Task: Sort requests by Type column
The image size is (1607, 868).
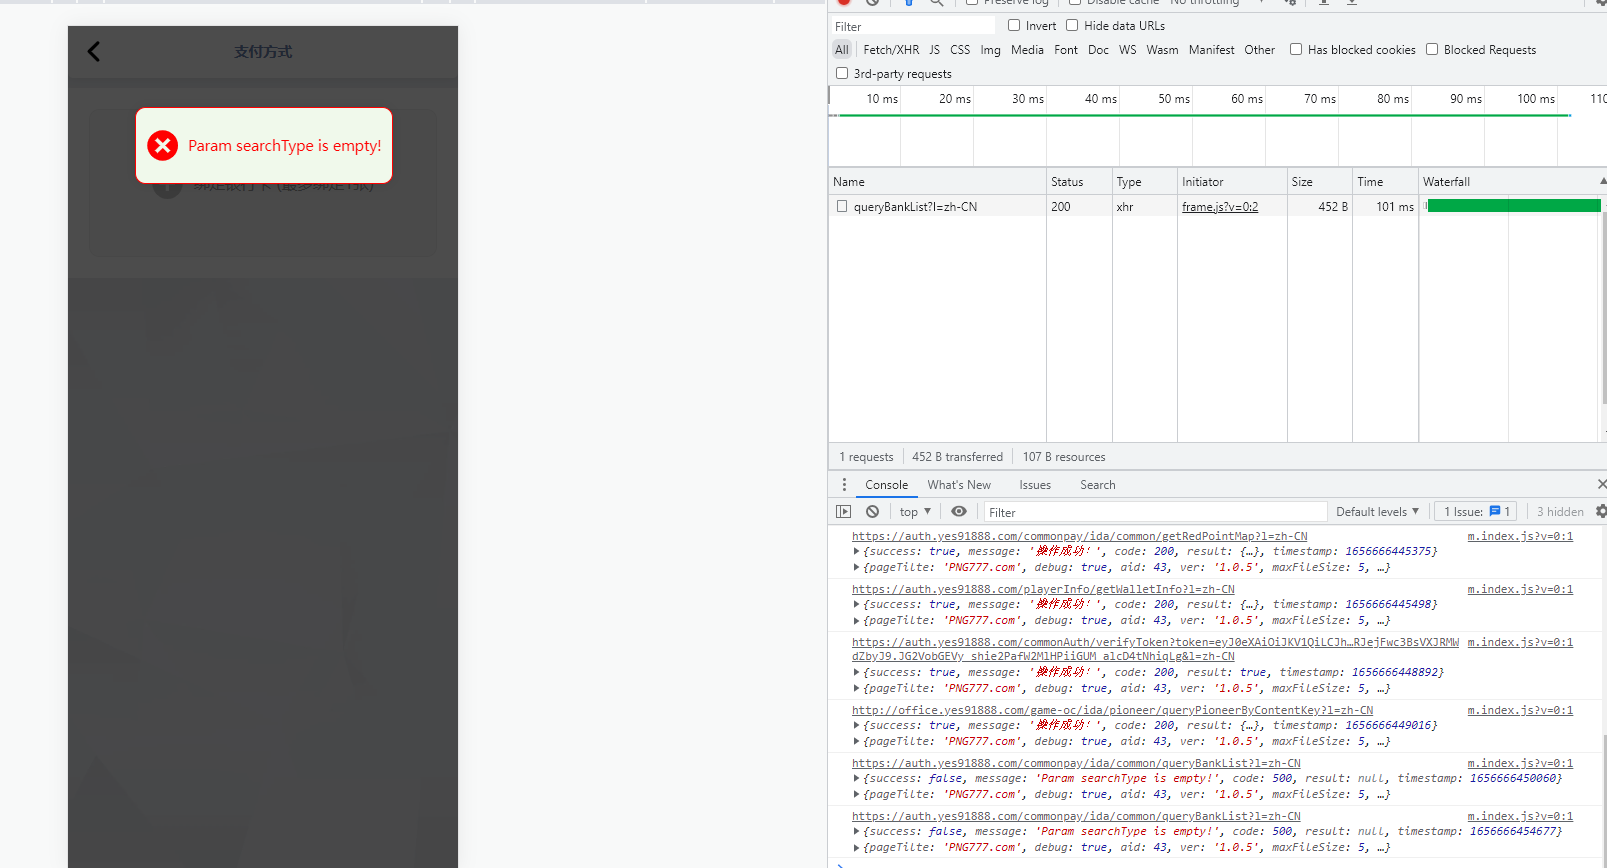Action: click(x=1144, y=182)
